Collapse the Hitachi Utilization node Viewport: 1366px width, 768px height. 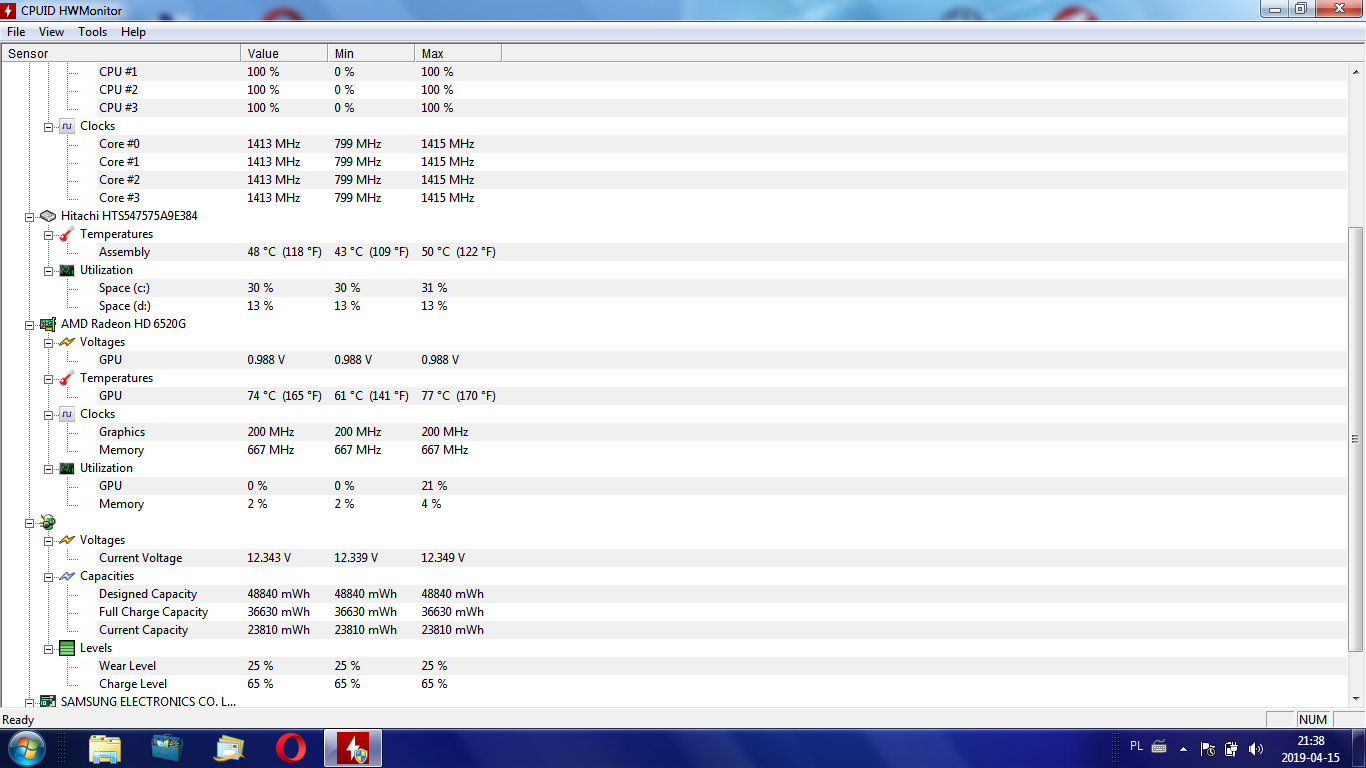[x=48, y=270]
